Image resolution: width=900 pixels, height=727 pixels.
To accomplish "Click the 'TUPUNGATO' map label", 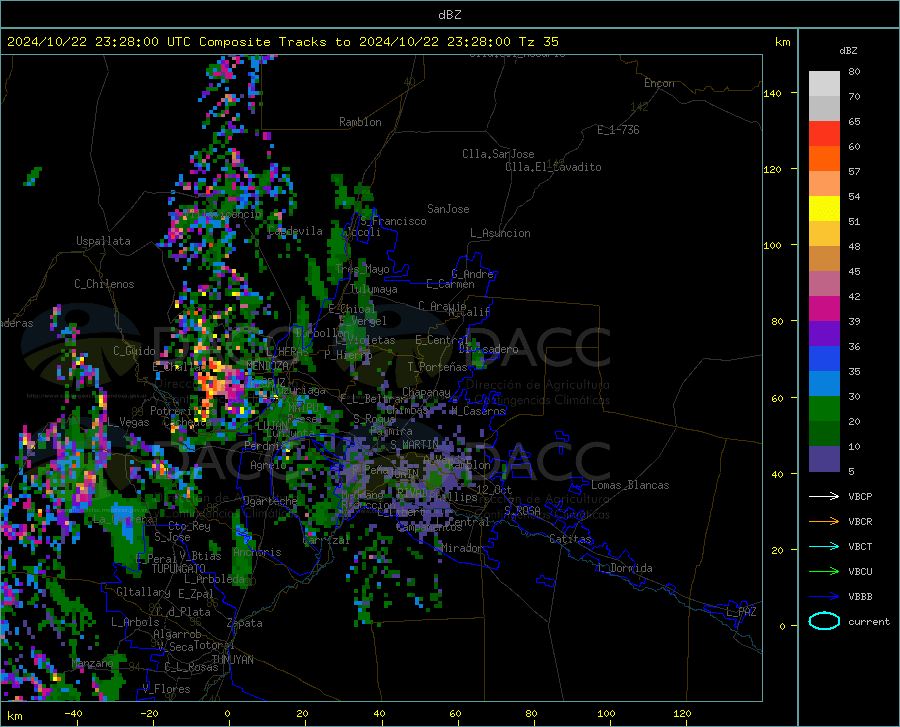I will [179, 569].
